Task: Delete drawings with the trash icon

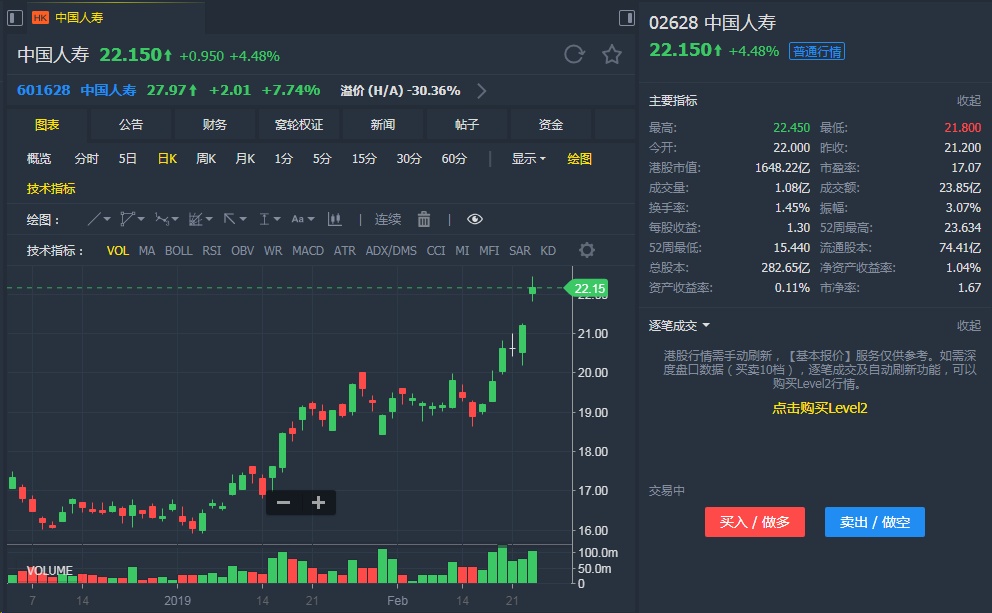Action: [x=424, y=219]
